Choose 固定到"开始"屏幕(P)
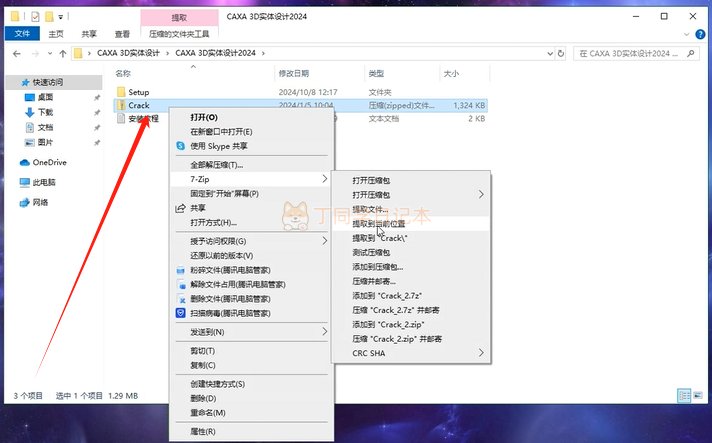 click(x=224, y=194)
